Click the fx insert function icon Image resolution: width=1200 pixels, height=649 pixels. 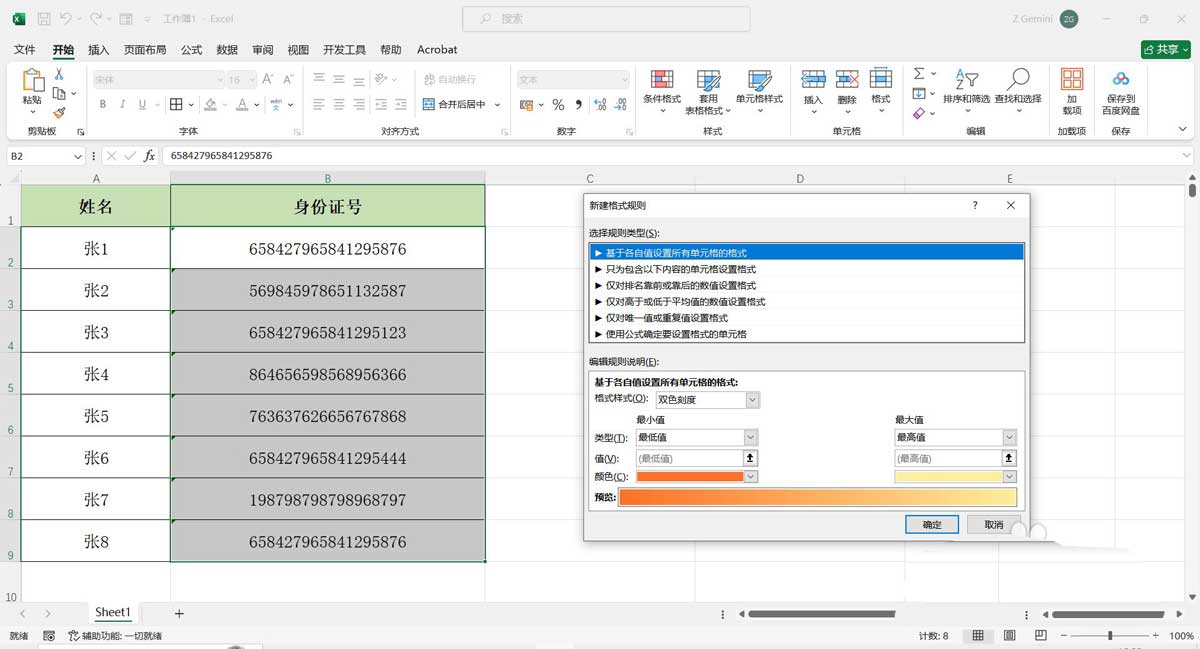(x=149, y=156)
